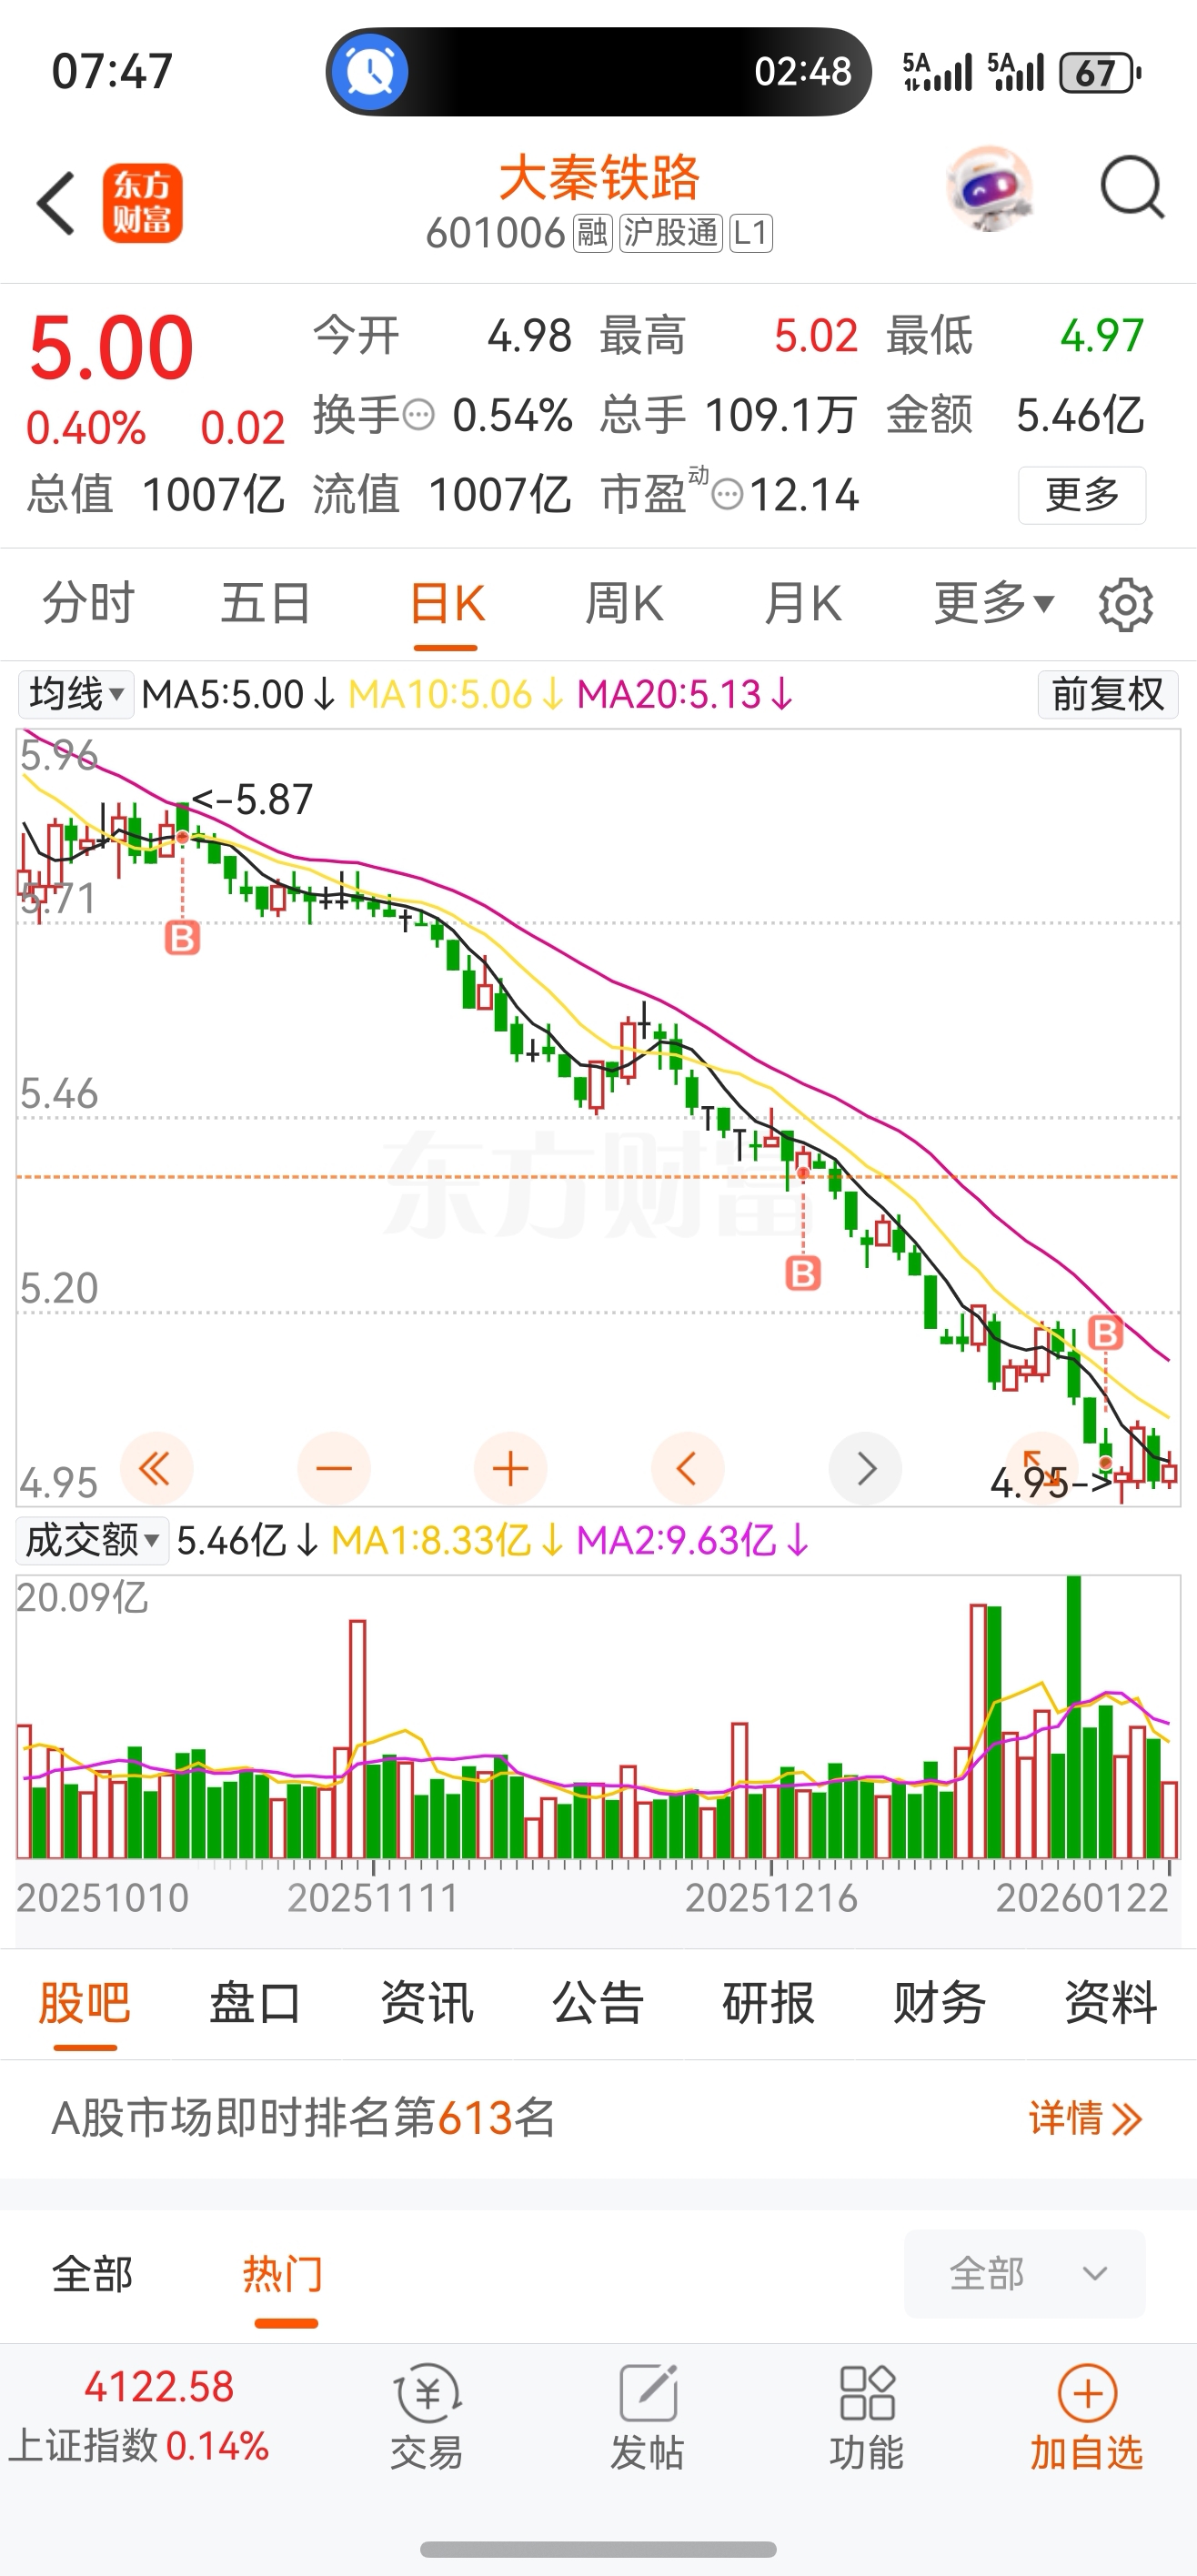
Task: Move chart left with left arrow
Action: [687, 1469]
